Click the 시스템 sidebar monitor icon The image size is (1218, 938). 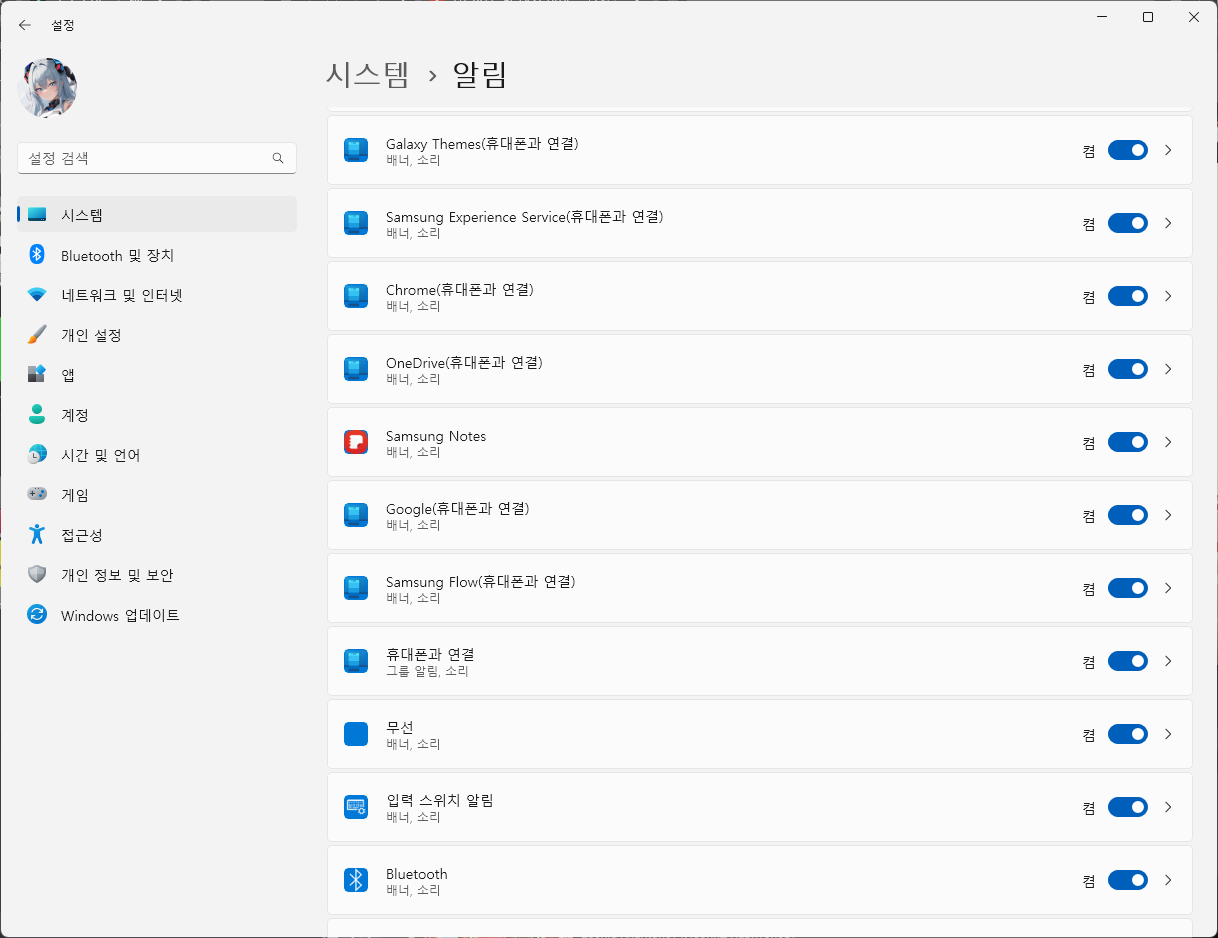click(37, 214)
